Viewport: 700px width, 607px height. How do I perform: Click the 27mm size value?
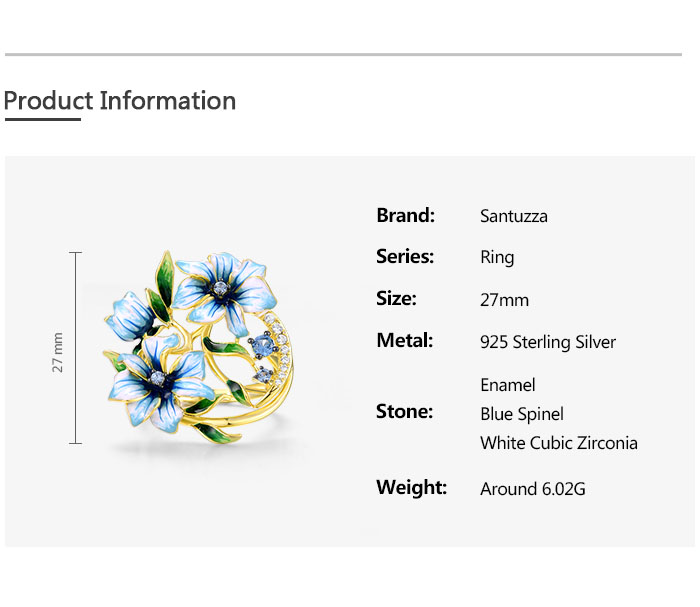tap(505, 300)
